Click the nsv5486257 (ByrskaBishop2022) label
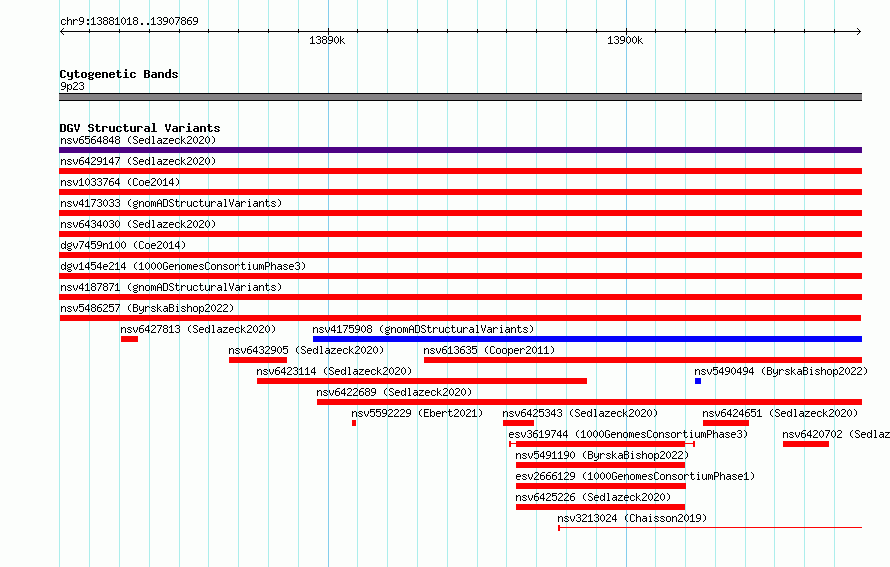Screen dimensions: 890x567 147,308
